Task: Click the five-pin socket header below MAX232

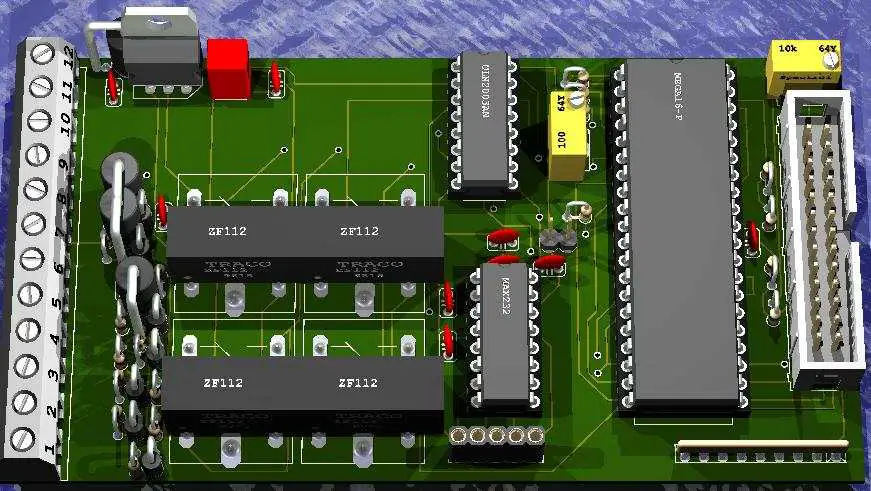Action: pos(496,436)
